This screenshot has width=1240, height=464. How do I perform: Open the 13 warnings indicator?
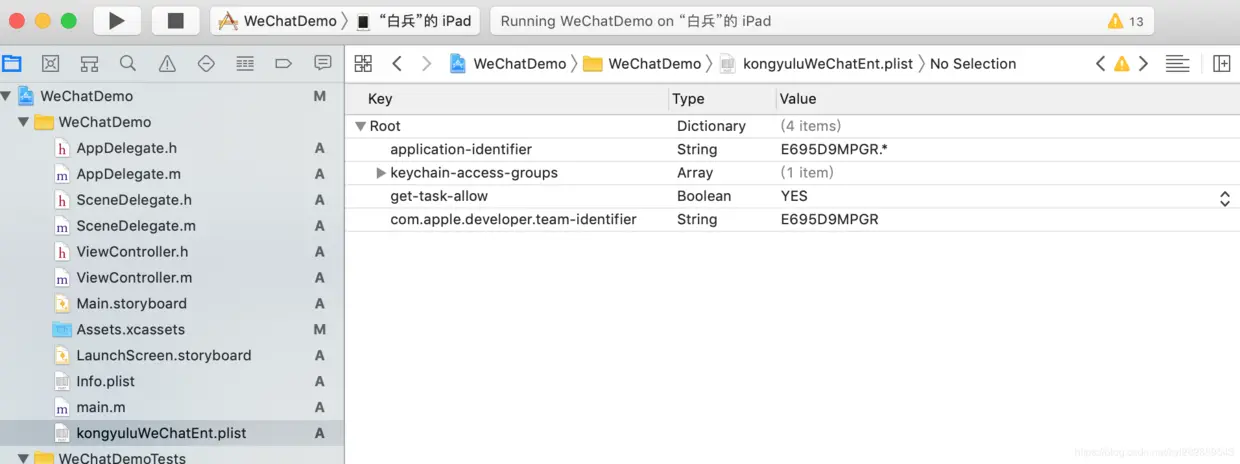coord(1126,21)
